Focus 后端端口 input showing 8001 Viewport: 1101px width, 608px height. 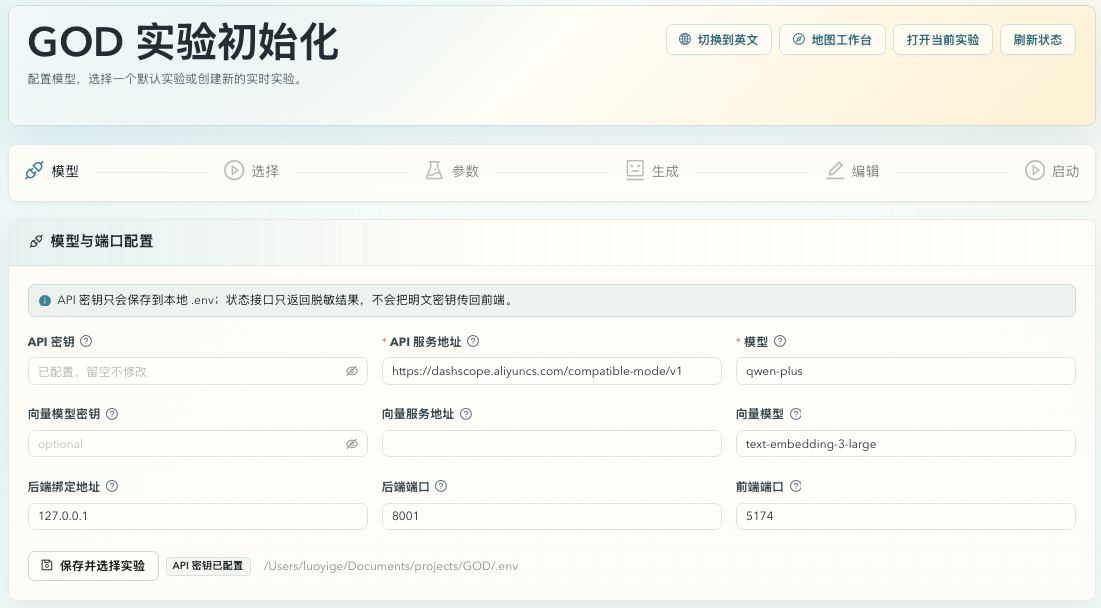(x=551, y=516)
